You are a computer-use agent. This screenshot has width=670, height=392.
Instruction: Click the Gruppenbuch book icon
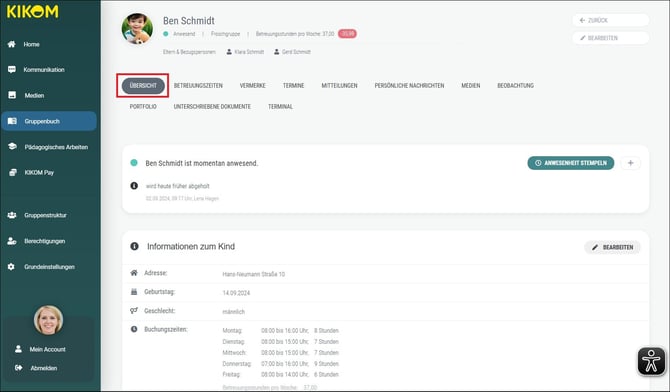[12, 121]
